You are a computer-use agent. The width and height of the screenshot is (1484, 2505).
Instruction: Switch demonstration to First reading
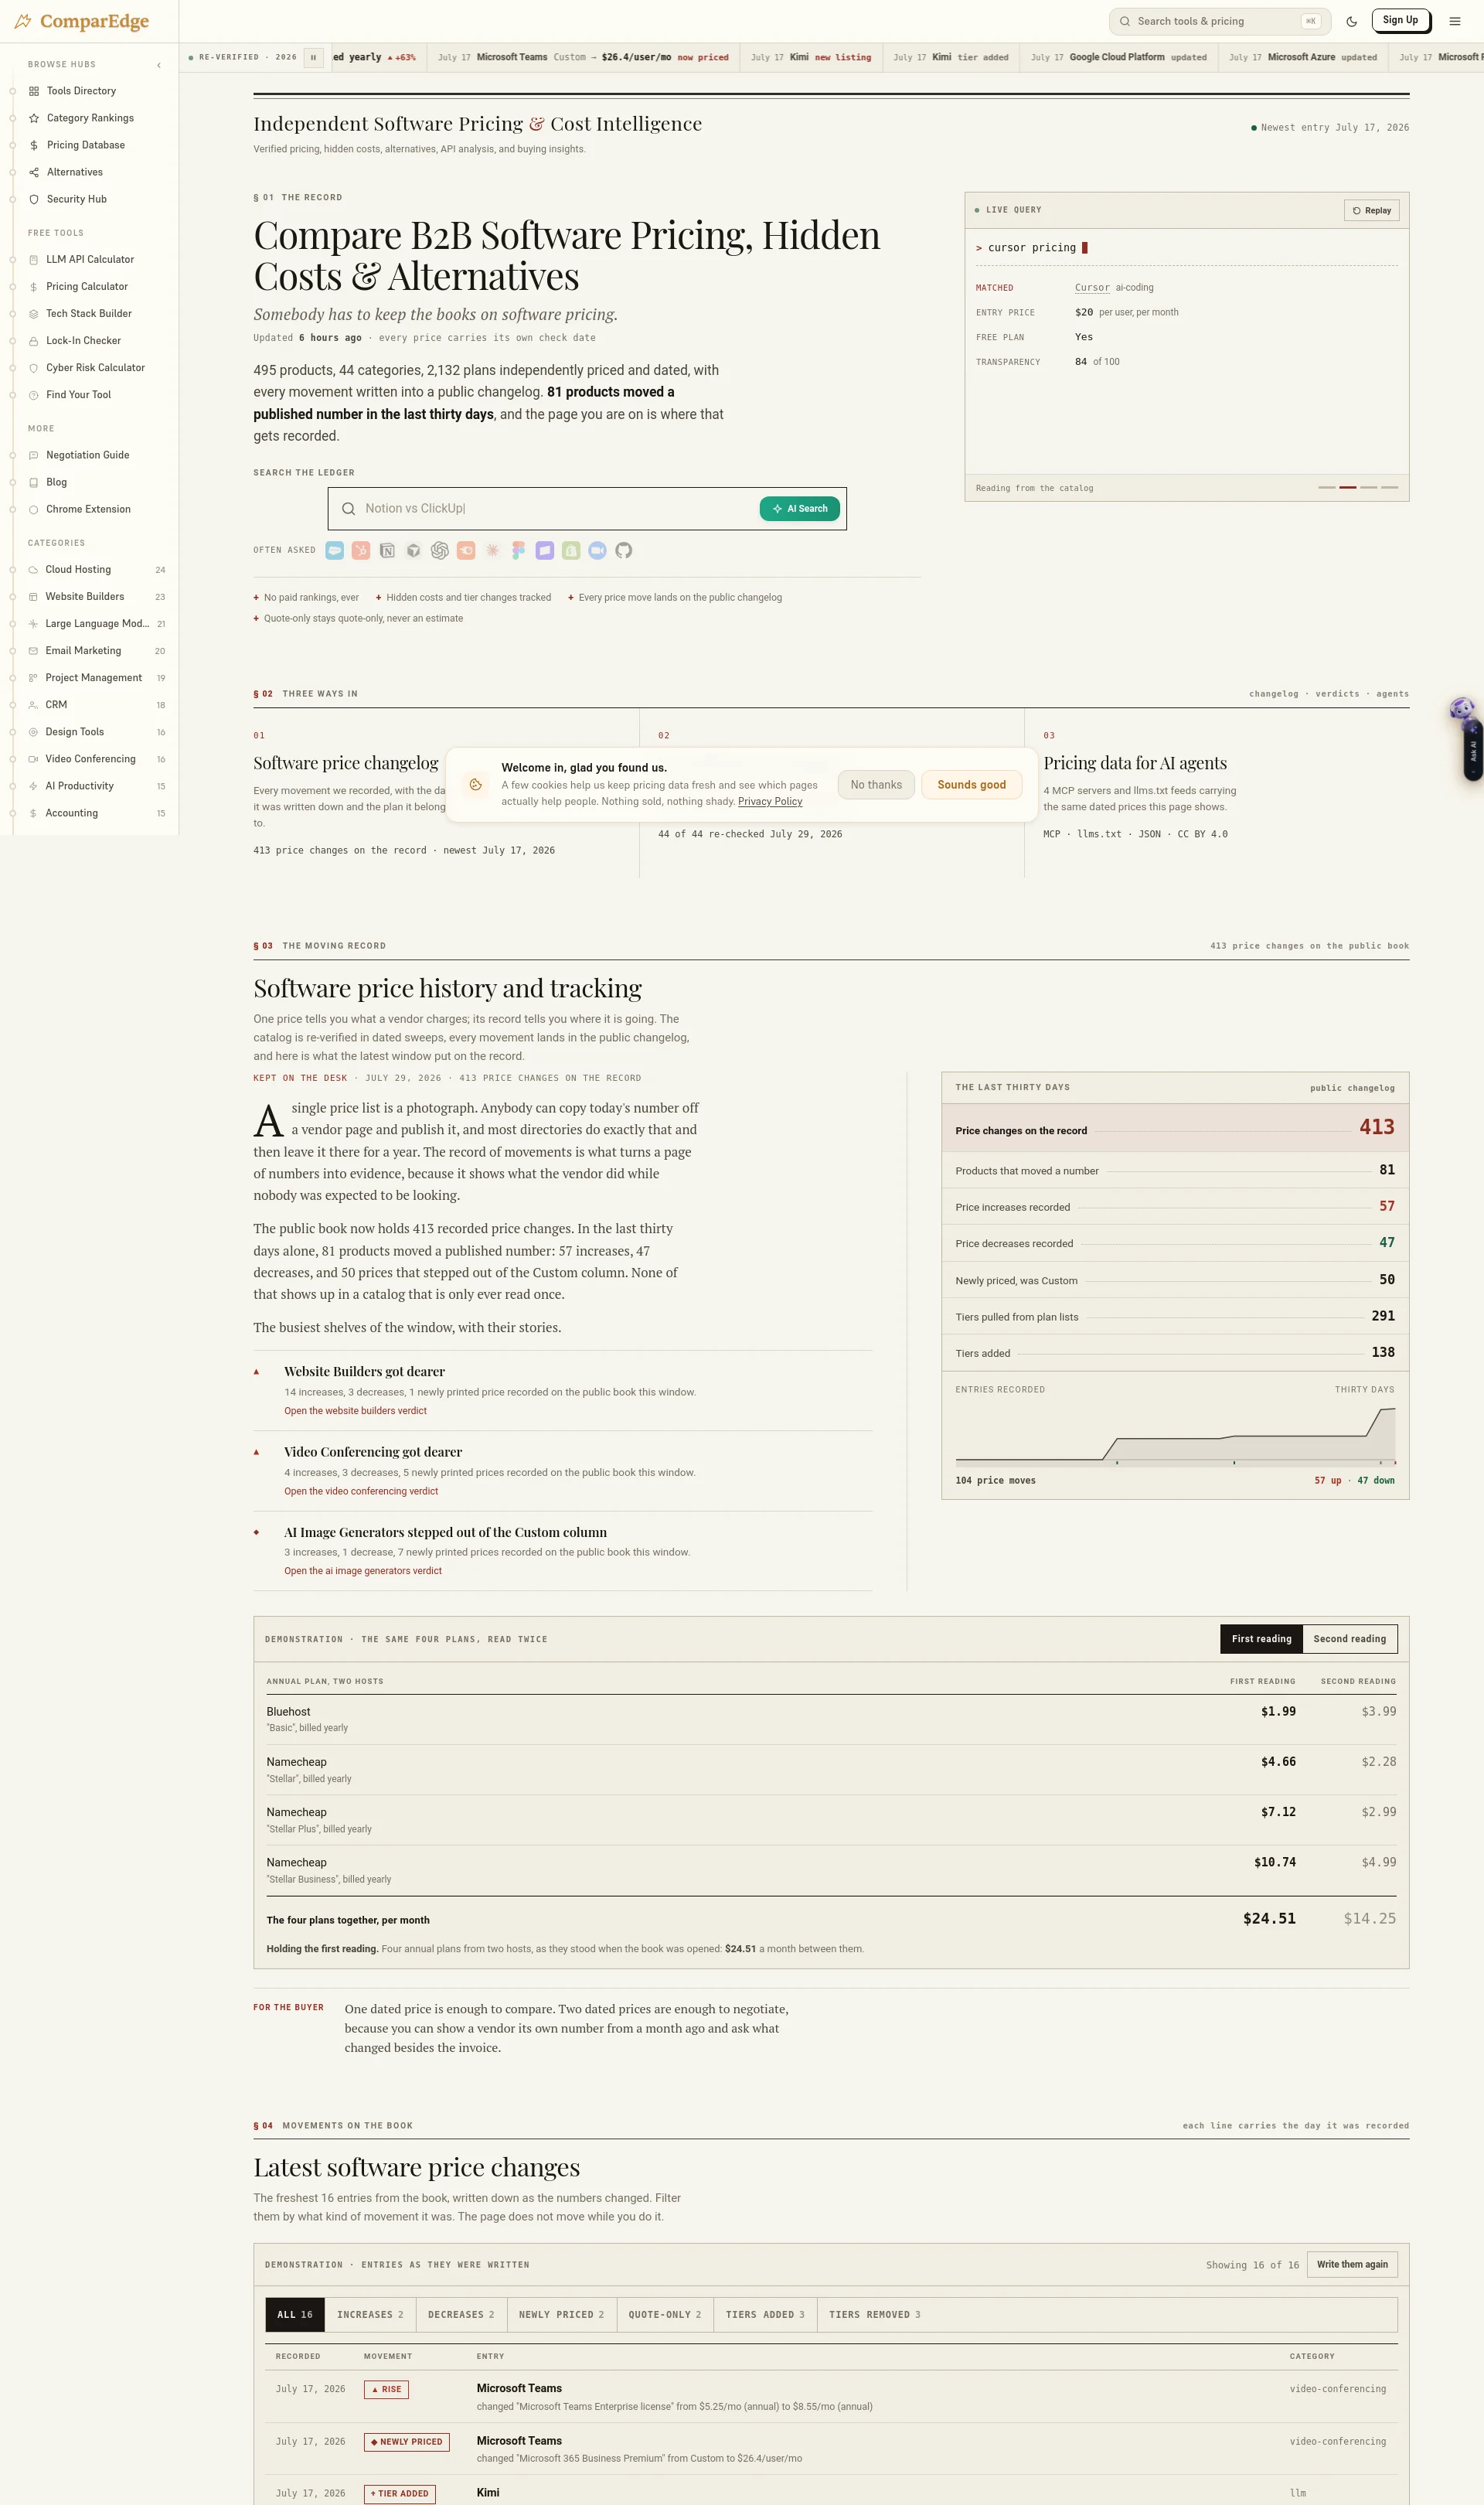coord(1261,1638)
